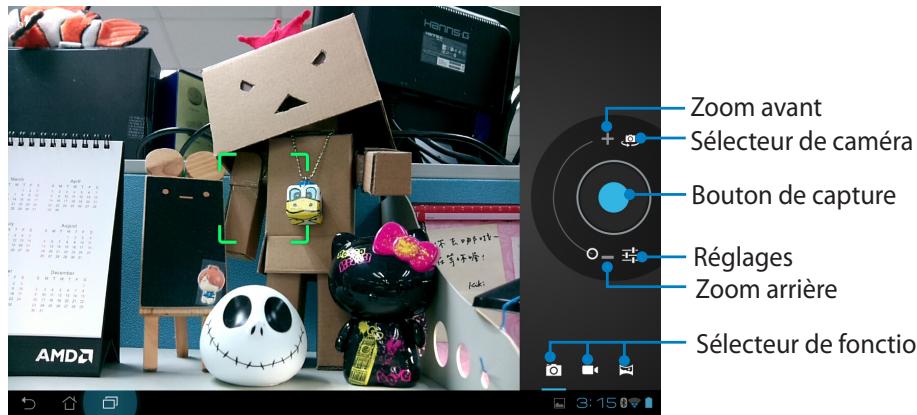Tap the battery status icon
The width and height of the screenshot is (917, 415).
[648, 403]
